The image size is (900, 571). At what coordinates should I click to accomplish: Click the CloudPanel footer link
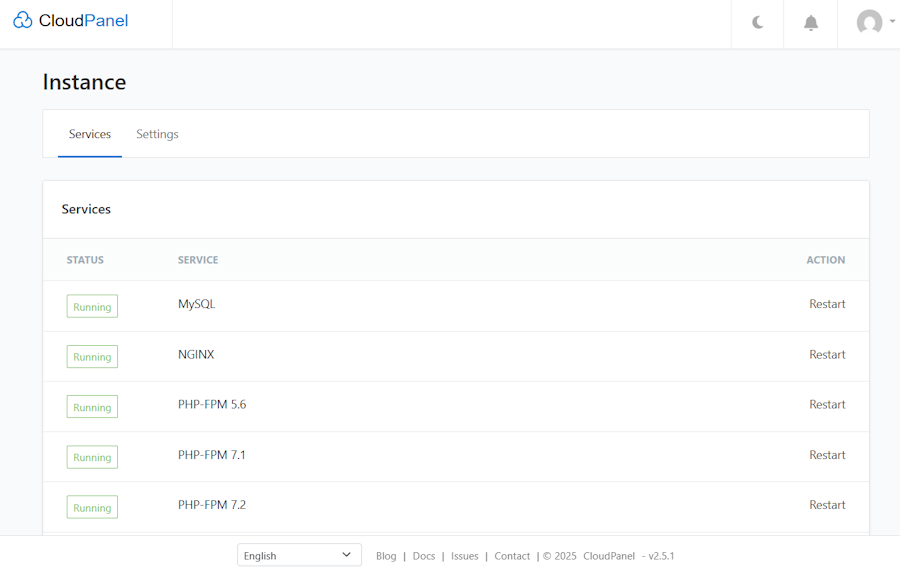(608, 556)
